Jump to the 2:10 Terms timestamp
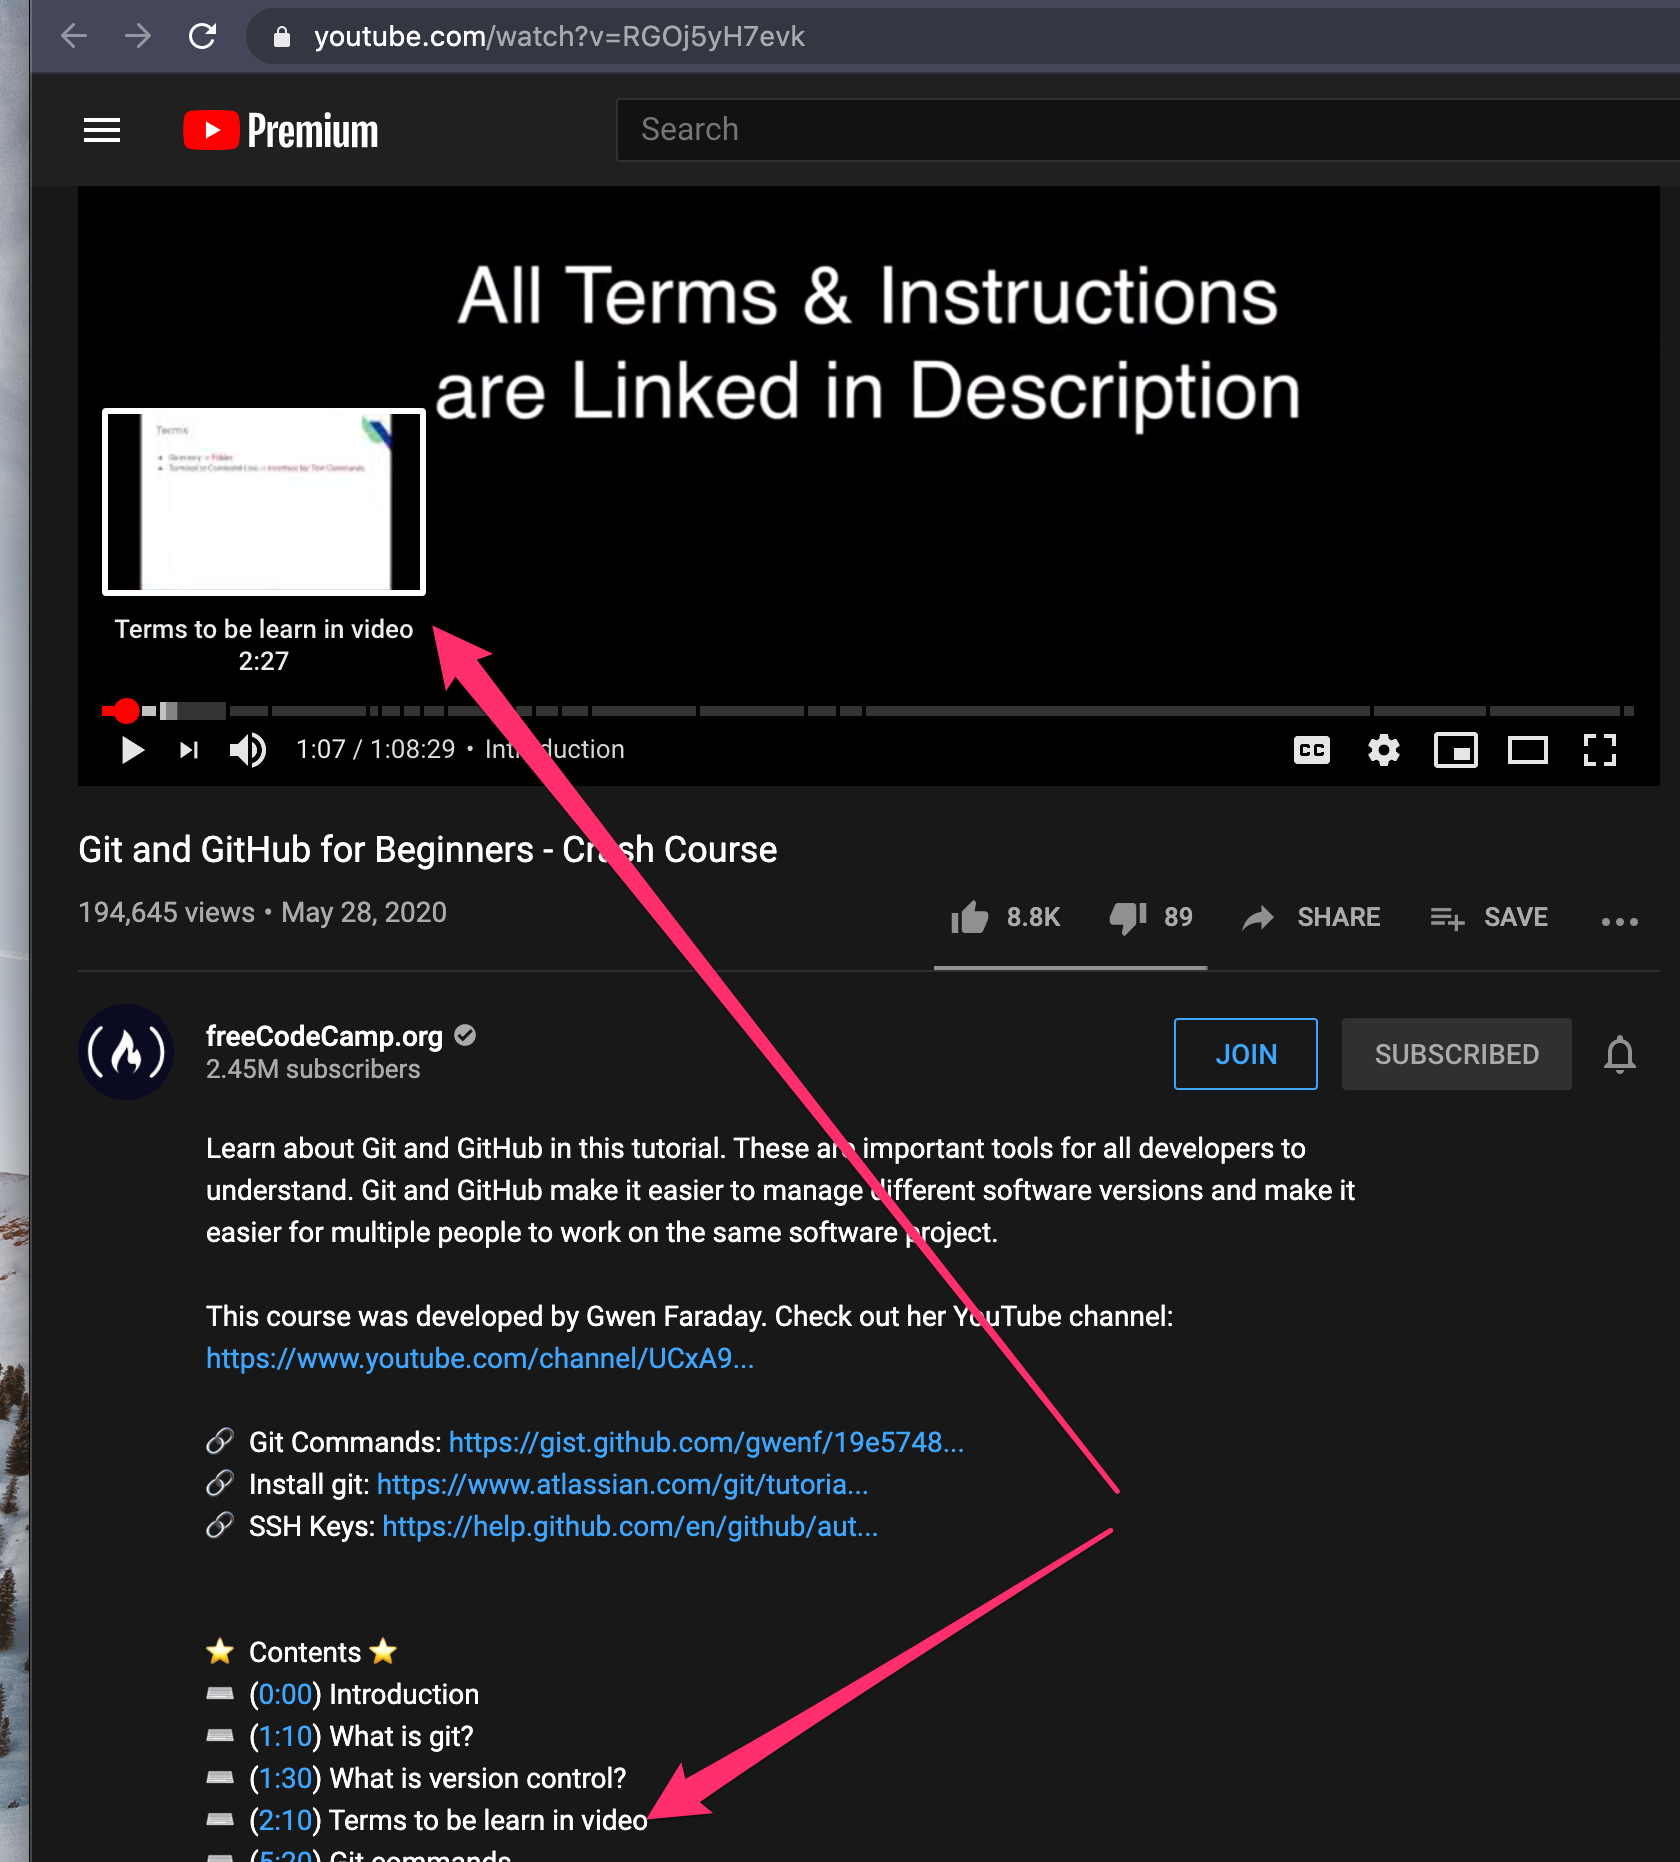The height and width of the screenshot is (1862, 1680). 284,1820
